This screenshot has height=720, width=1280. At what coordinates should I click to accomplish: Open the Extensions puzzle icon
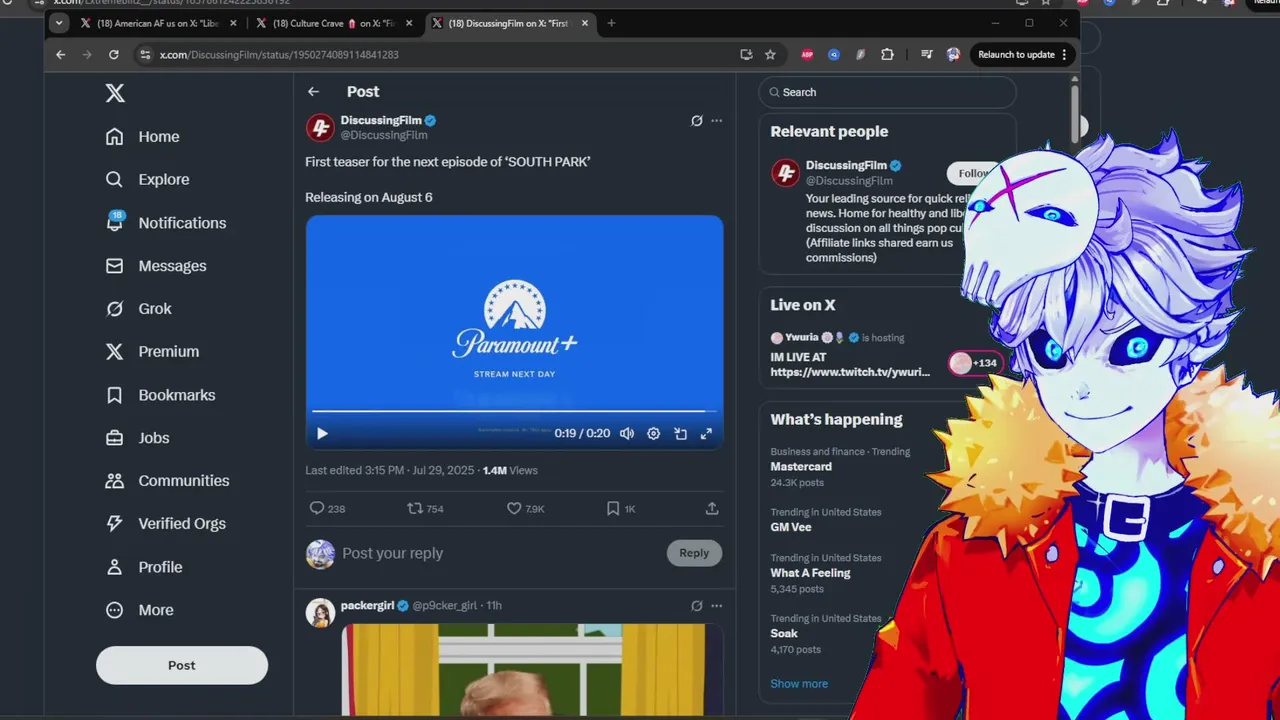[x=887, y=55]
